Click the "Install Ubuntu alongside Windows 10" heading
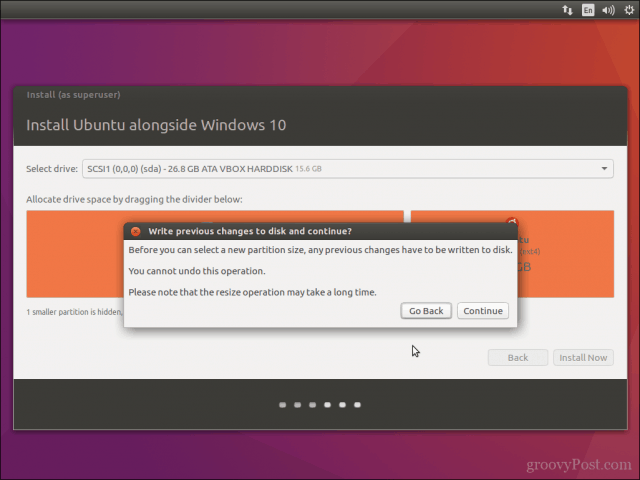Screen dimensions: 640x480 click(156, 125)
